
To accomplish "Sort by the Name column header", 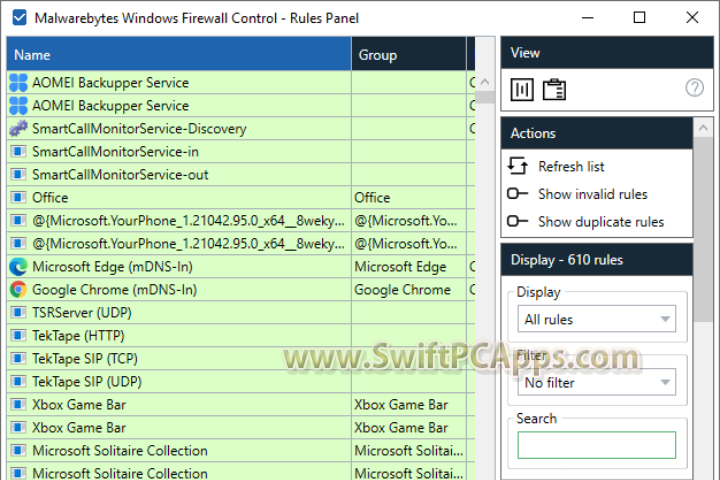I will point(179,54).
